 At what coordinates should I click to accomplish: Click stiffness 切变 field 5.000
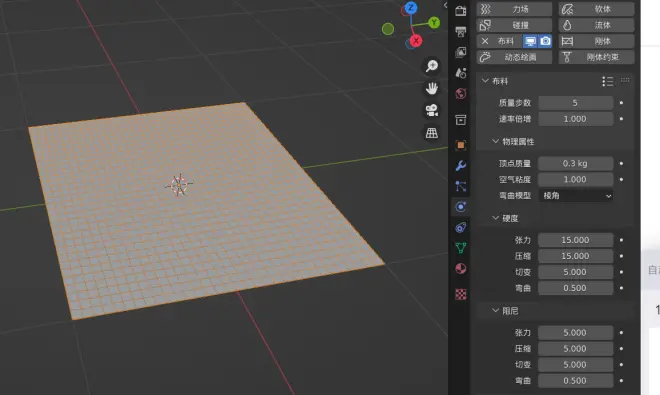(576, 272)
